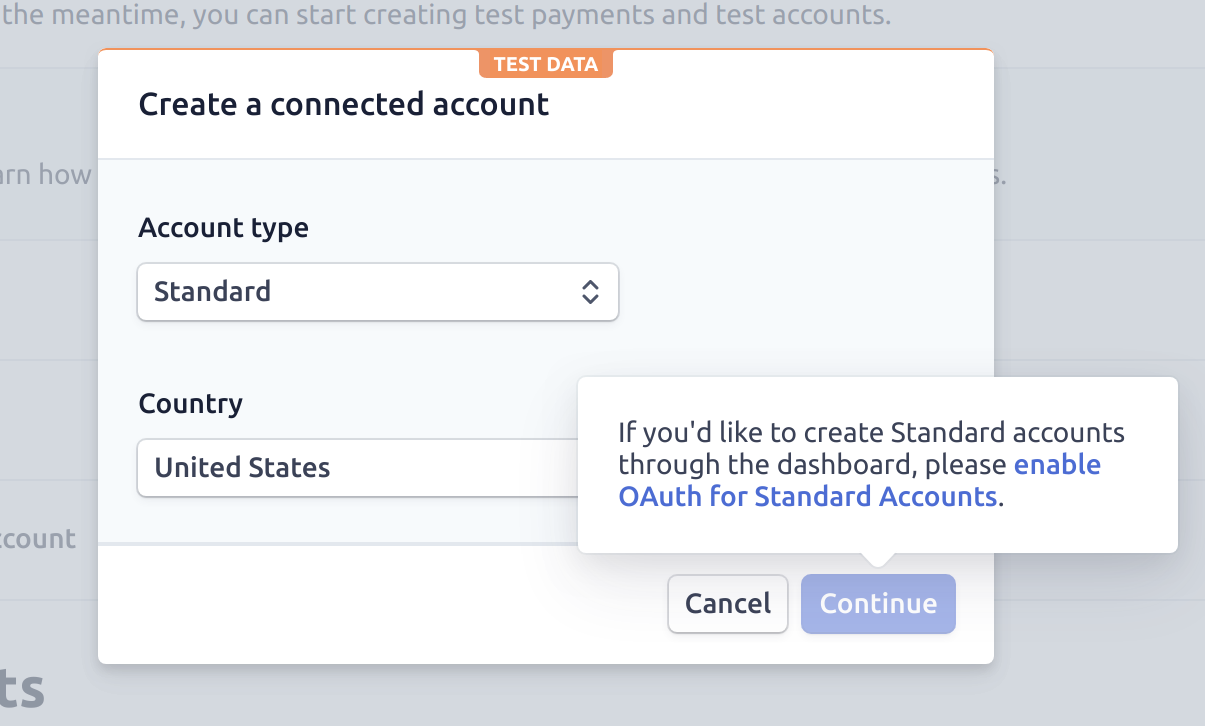Screen dimensions: 1205x726
Task: Open the Country dropdown showing United States
Action: [358, 467]
